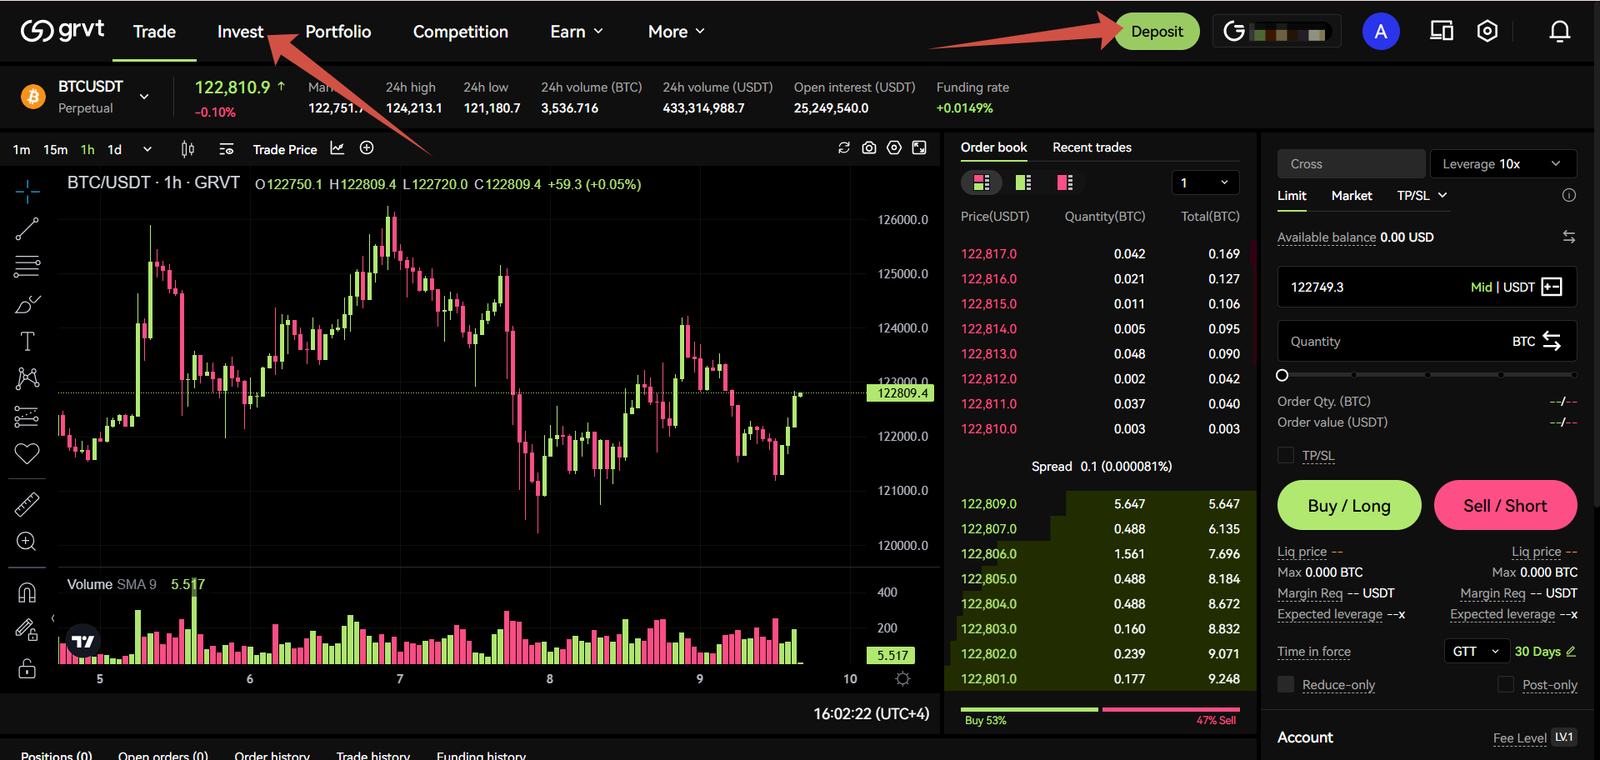1600x760 pixels.
Task: Open the ruler measure tool
Action: tap(27, 504)
